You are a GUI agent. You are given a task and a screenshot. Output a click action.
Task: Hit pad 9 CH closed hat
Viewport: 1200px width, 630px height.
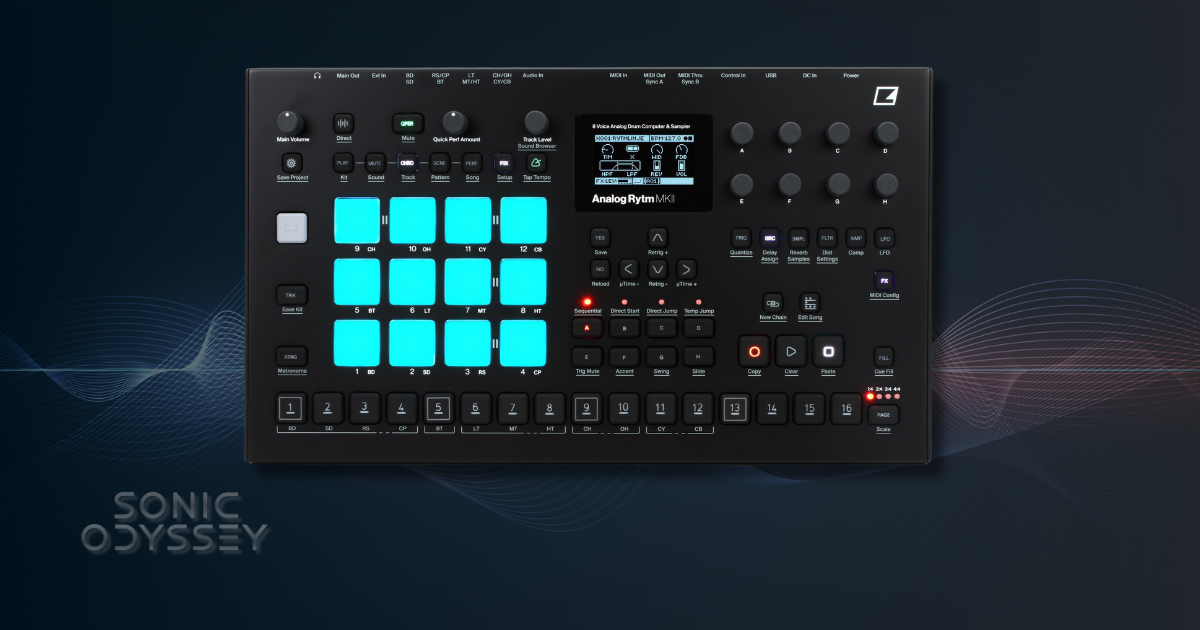[357, 221]
